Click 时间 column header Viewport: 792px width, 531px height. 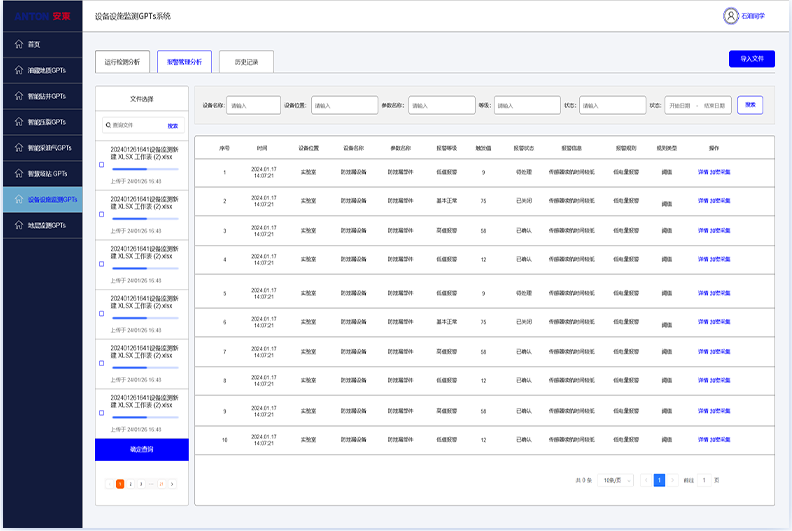[x=262, y=148]
